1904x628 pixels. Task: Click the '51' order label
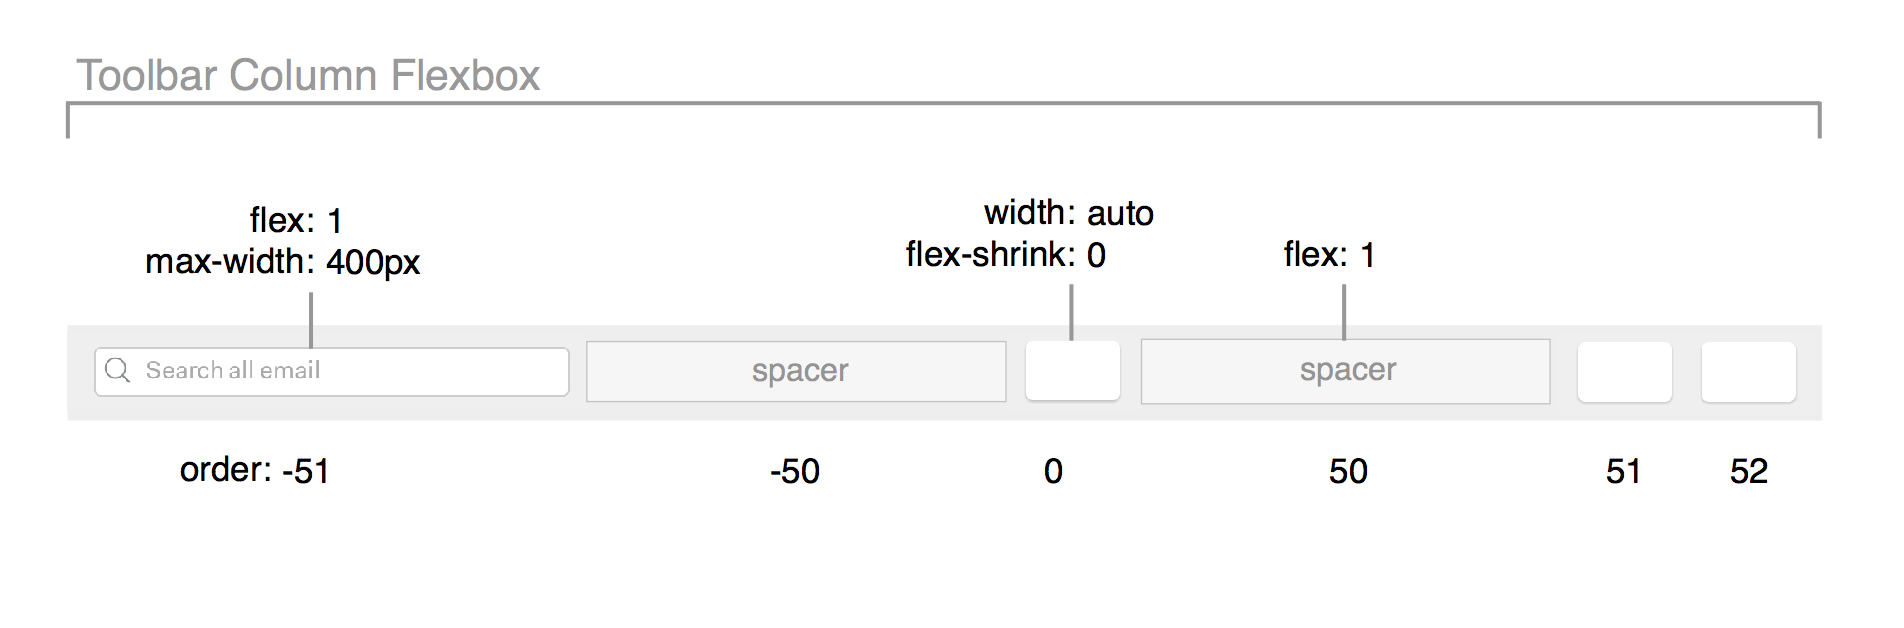[1623, 471]
